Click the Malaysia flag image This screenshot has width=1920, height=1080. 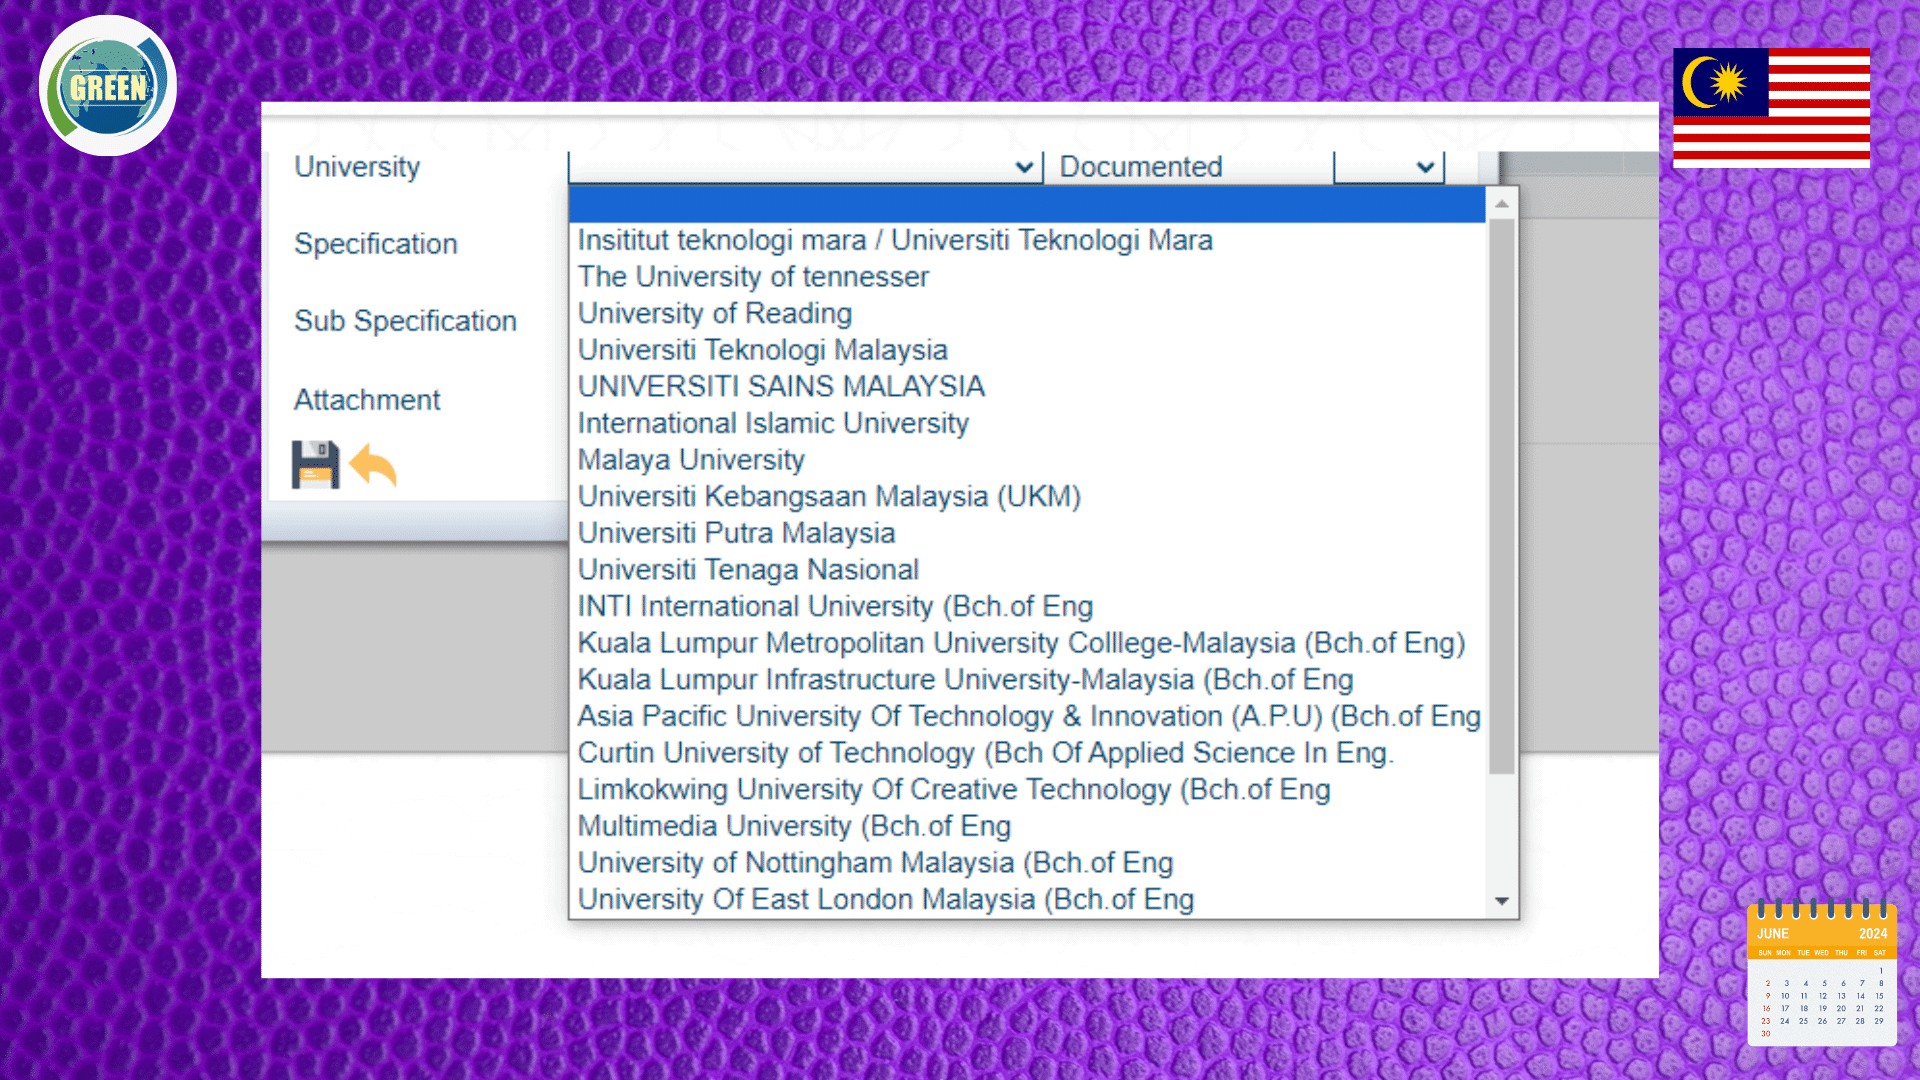coord(1771,107)
